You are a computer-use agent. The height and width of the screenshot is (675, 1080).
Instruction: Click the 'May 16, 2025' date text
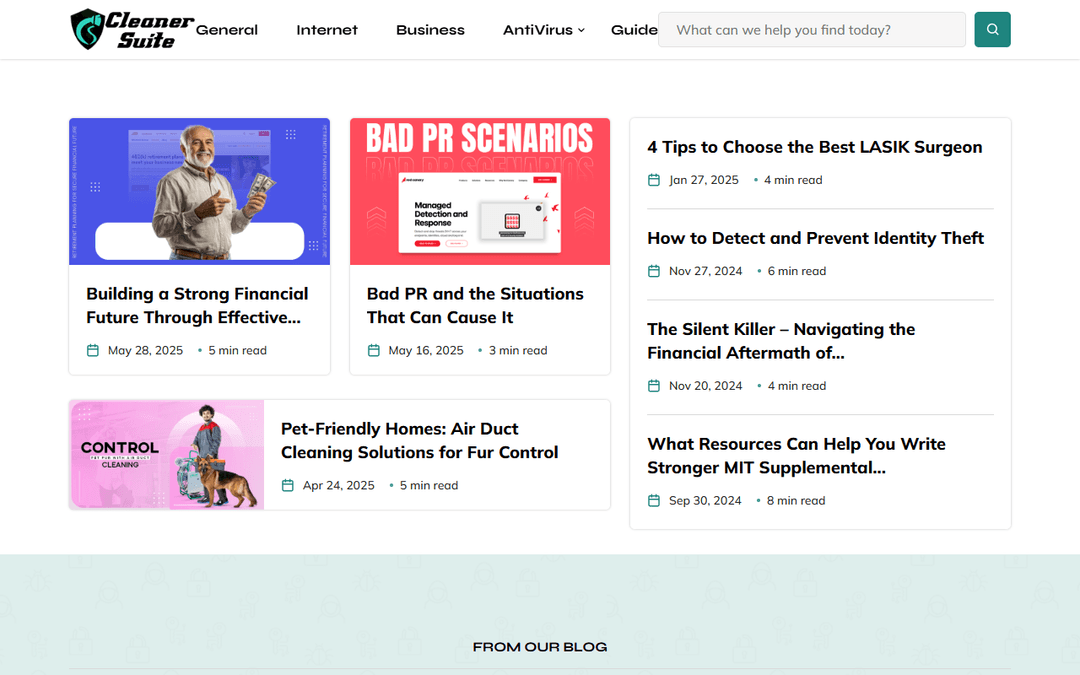click(426, 351)
